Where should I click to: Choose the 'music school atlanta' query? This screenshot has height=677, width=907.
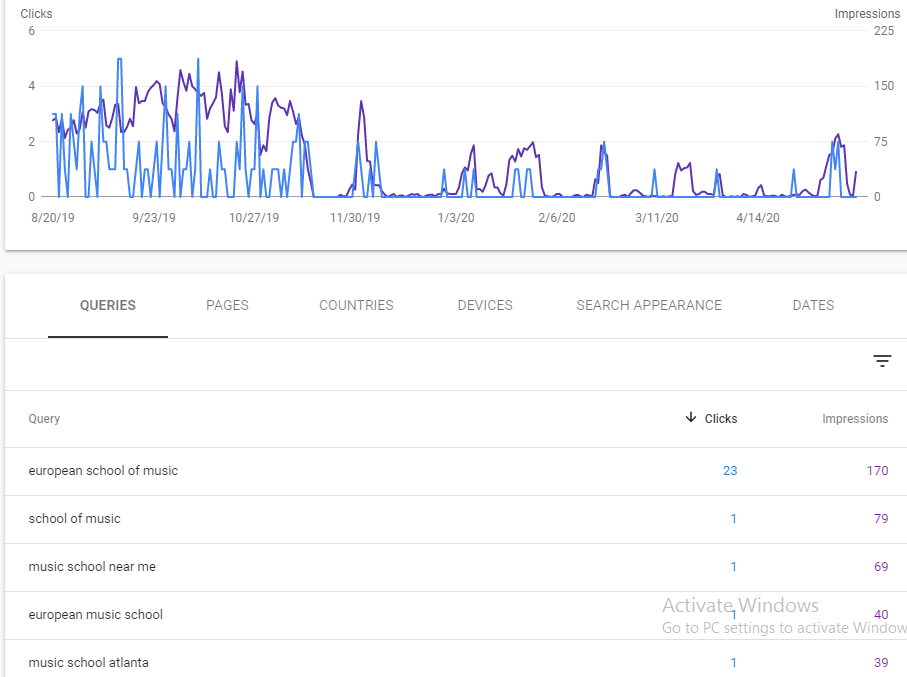tap(89, 663)
